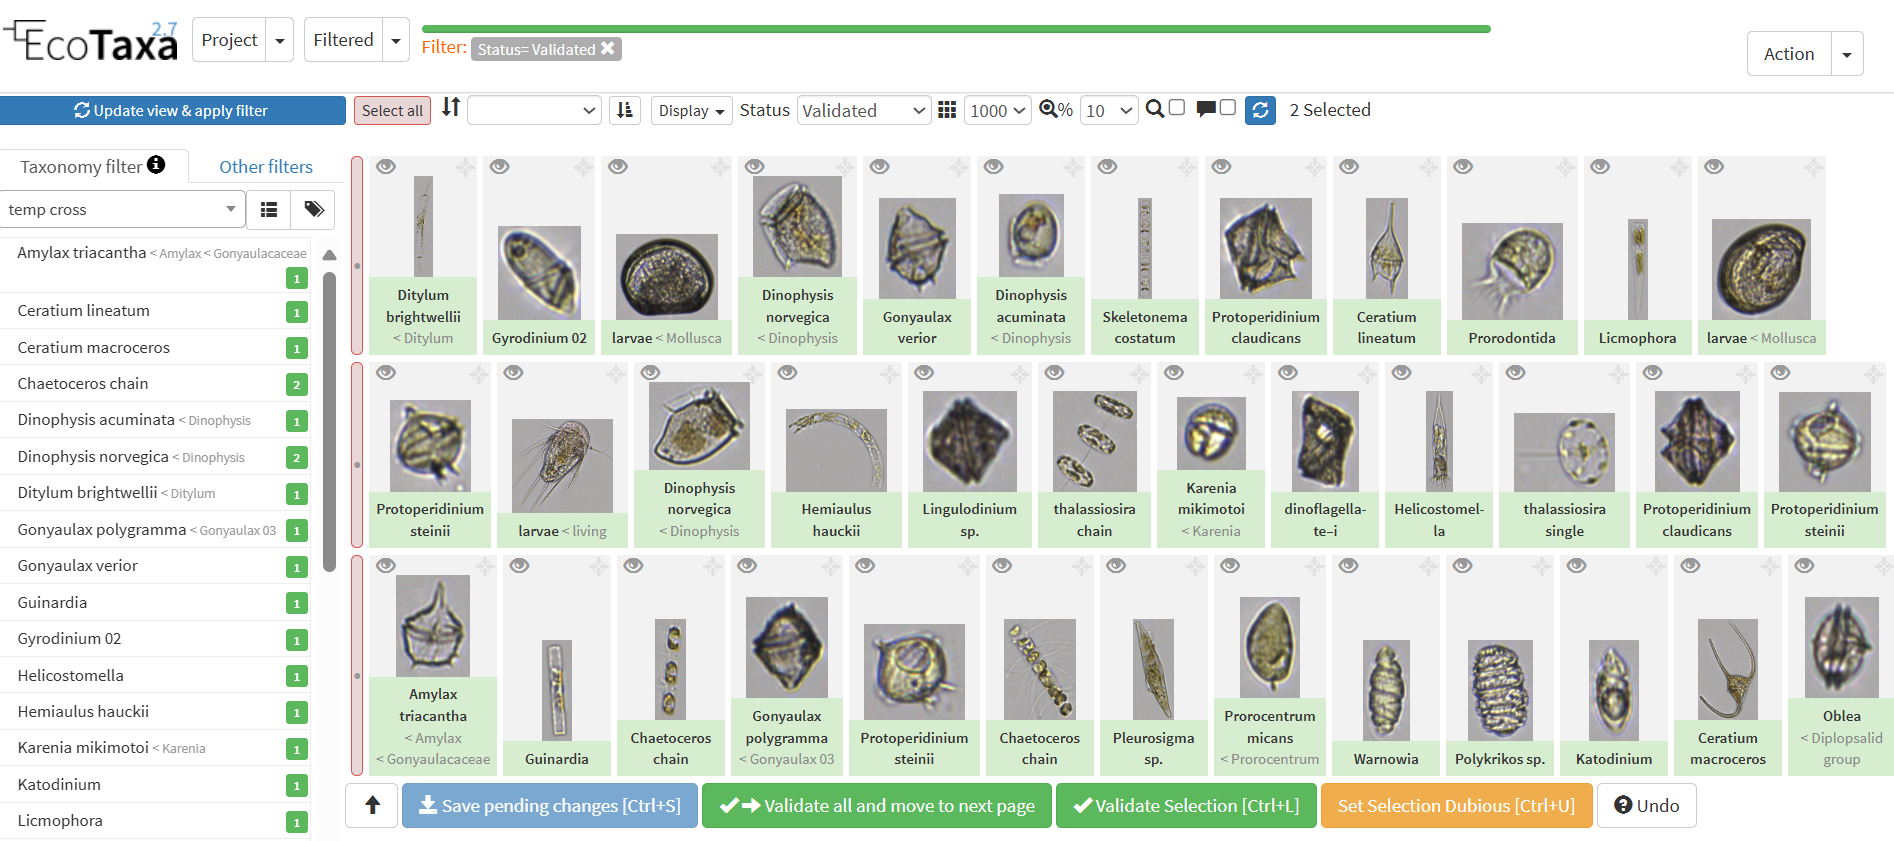Click the move icon on Ceratium lineatum image
This screenshot has height=841, width=1894.
point(1429,168)
